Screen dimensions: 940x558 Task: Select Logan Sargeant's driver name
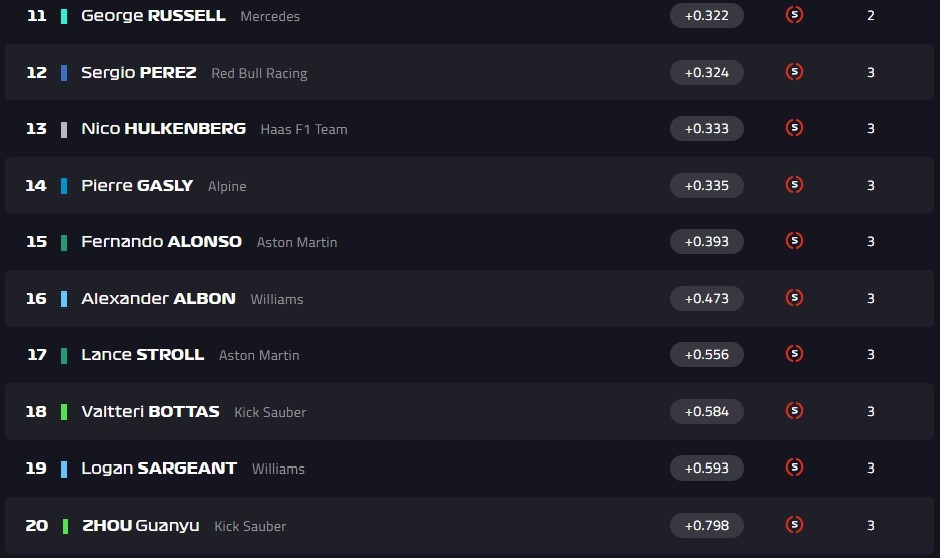(159, 468)
